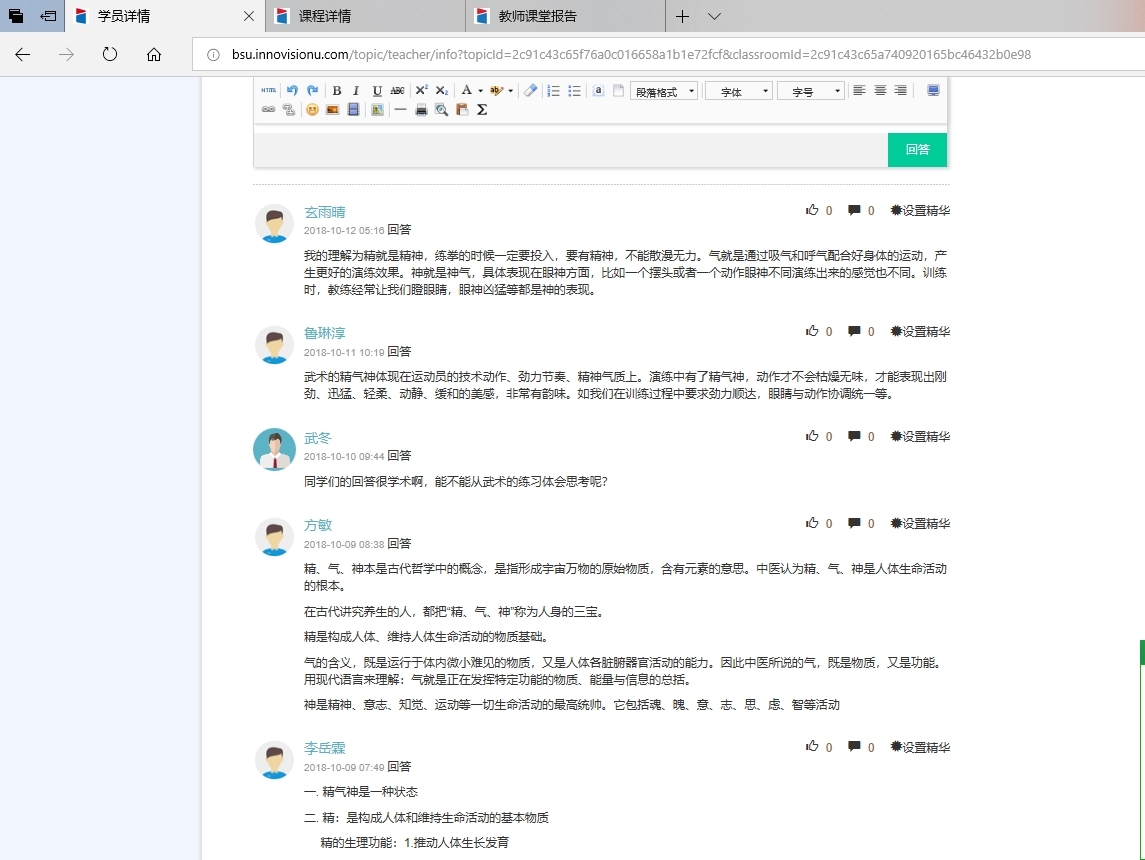This screenshot has height=860, width=1145.
Task: Toggle fullscreen editing mode
Action: pyautogui.click(x=931, y=90)
